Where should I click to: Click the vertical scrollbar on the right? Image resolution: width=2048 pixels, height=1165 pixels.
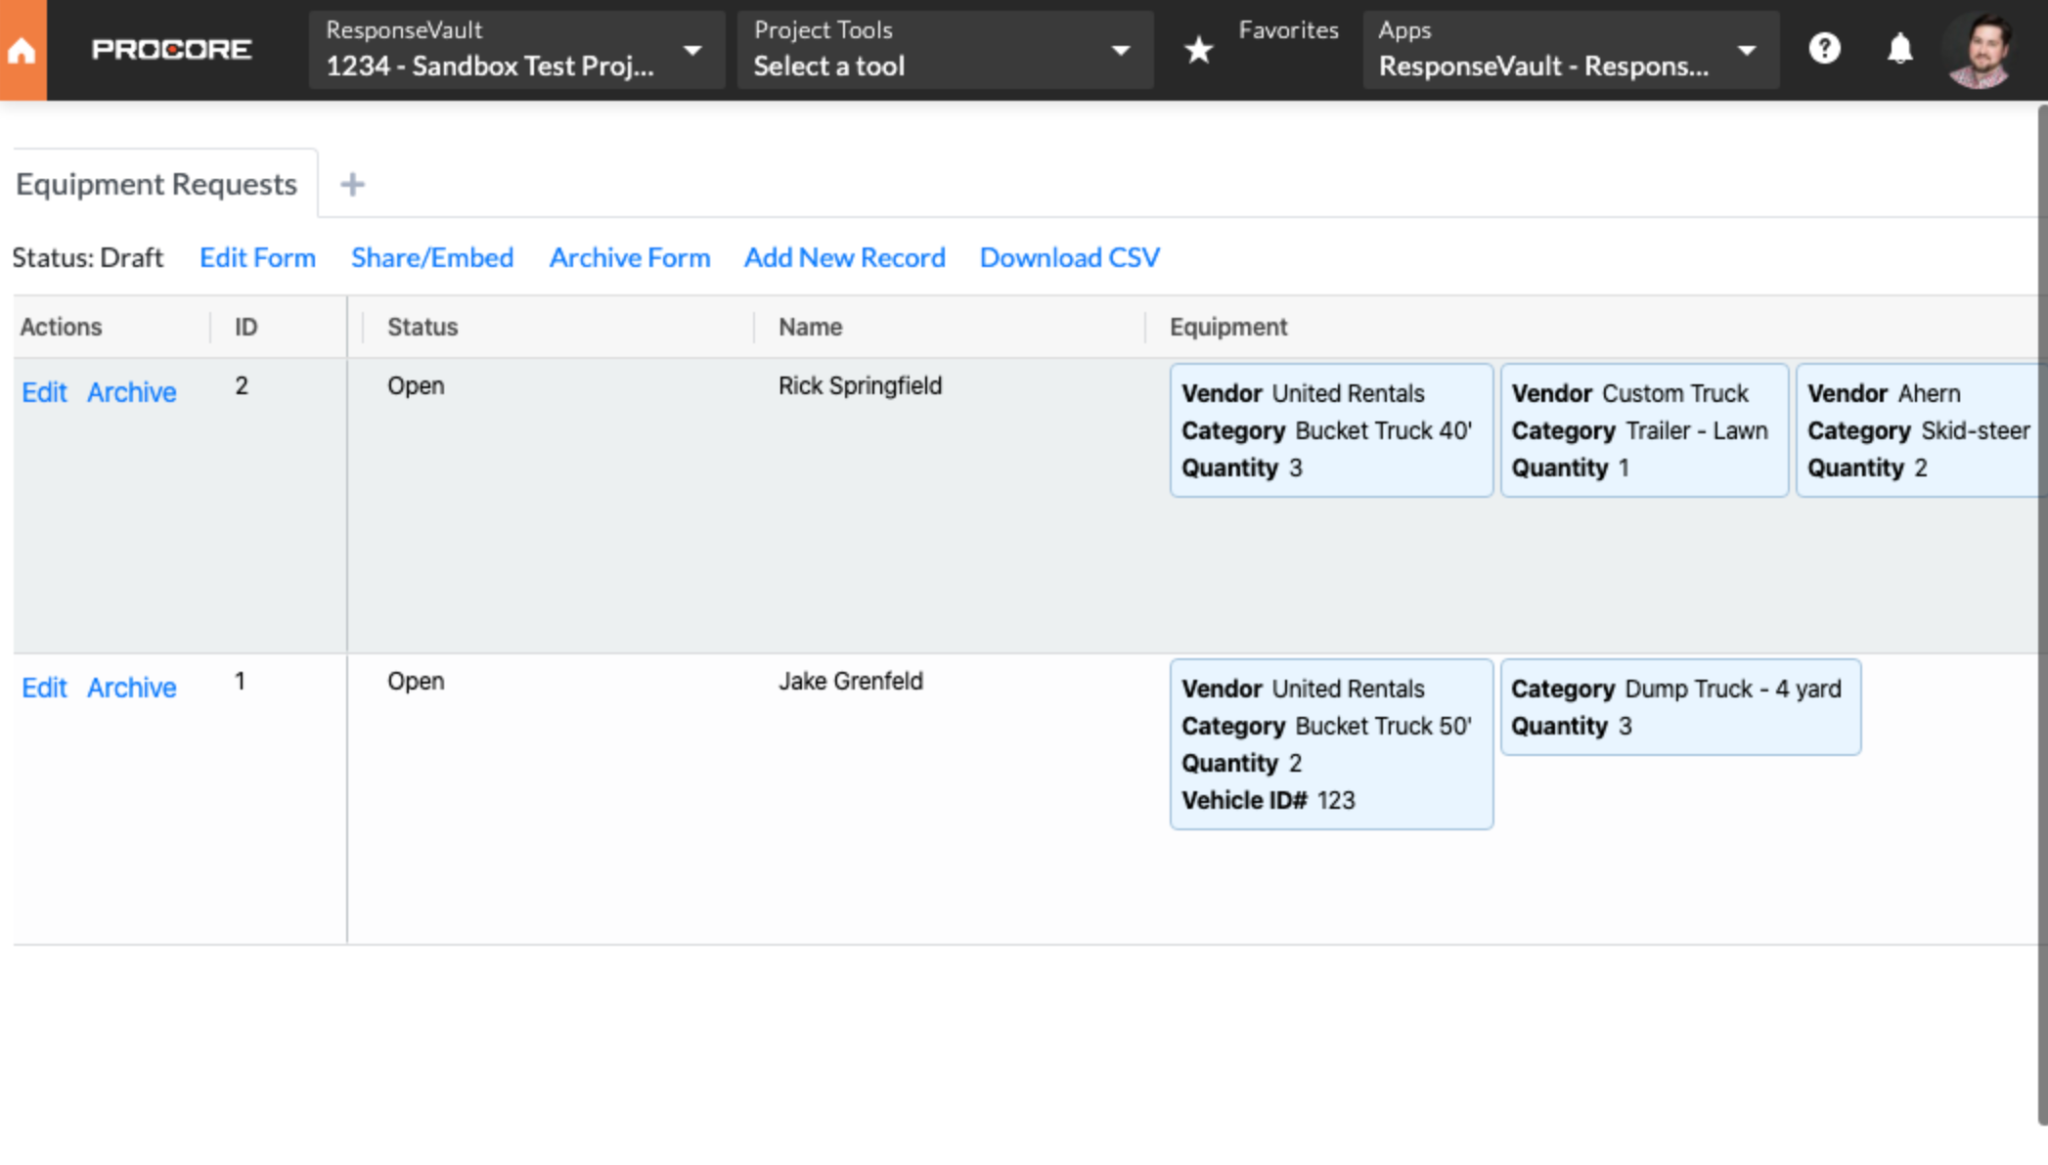tap(2042, 615)
